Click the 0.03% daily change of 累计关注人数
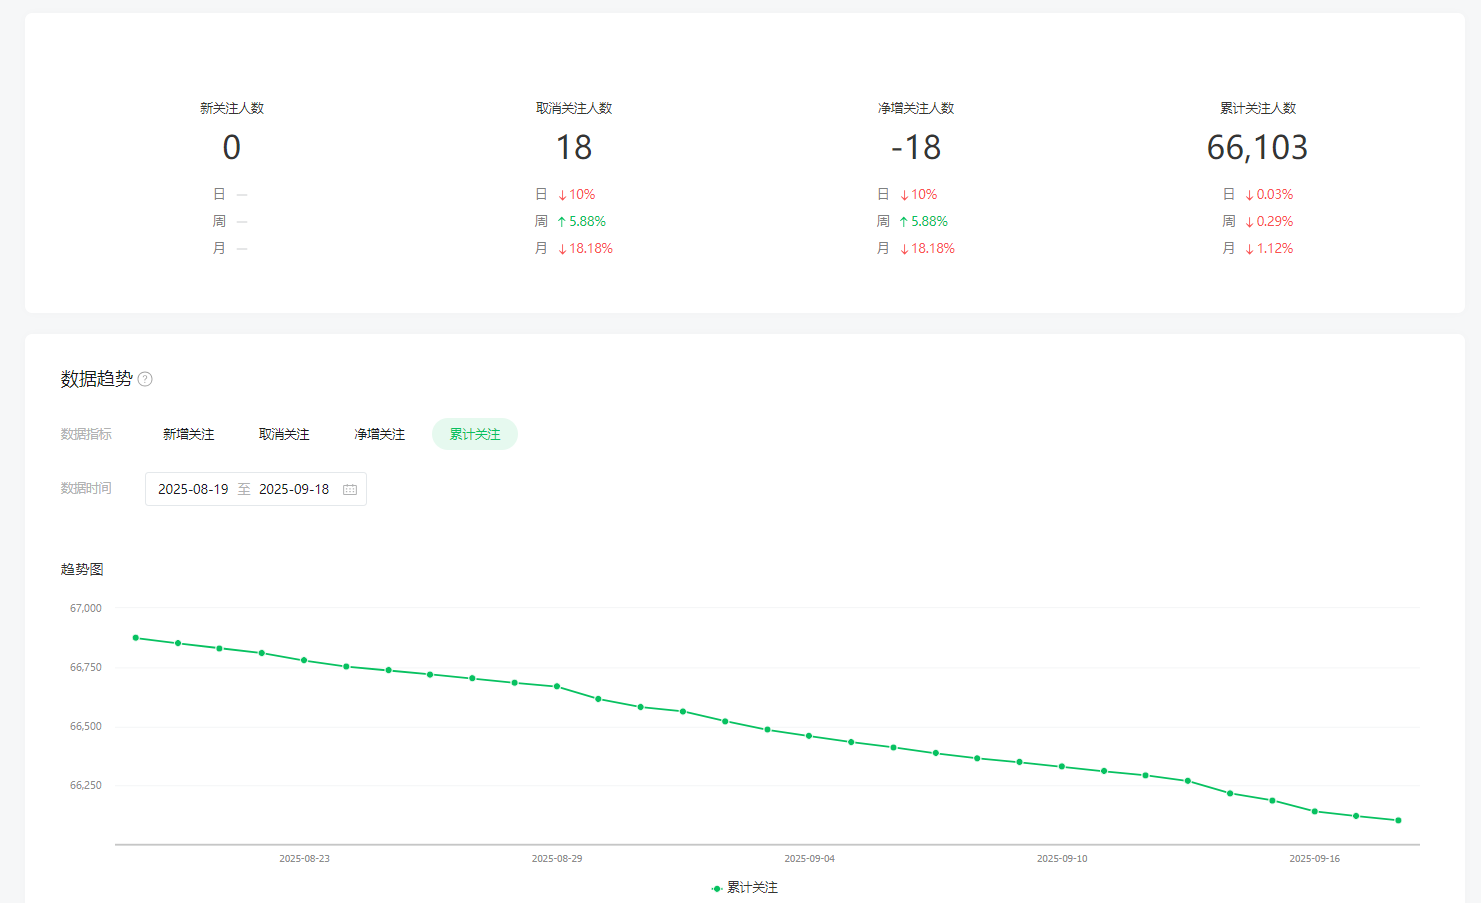 pos(1269,194)
